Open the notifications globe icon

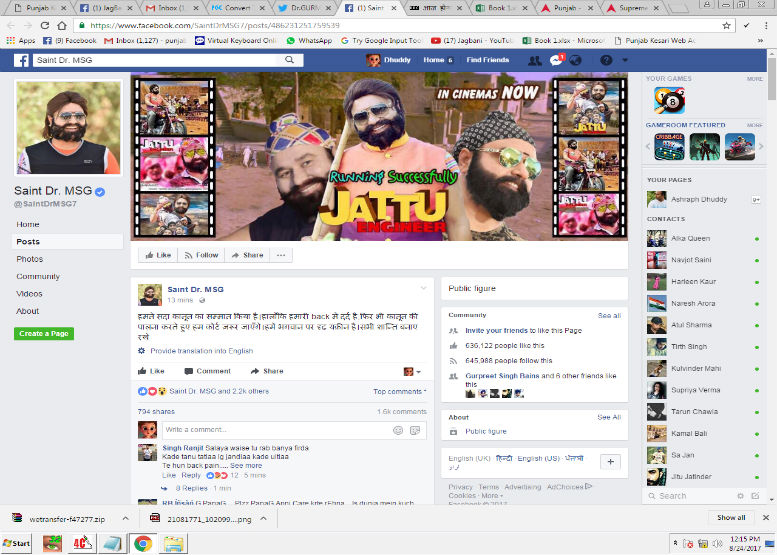(576, 60)
